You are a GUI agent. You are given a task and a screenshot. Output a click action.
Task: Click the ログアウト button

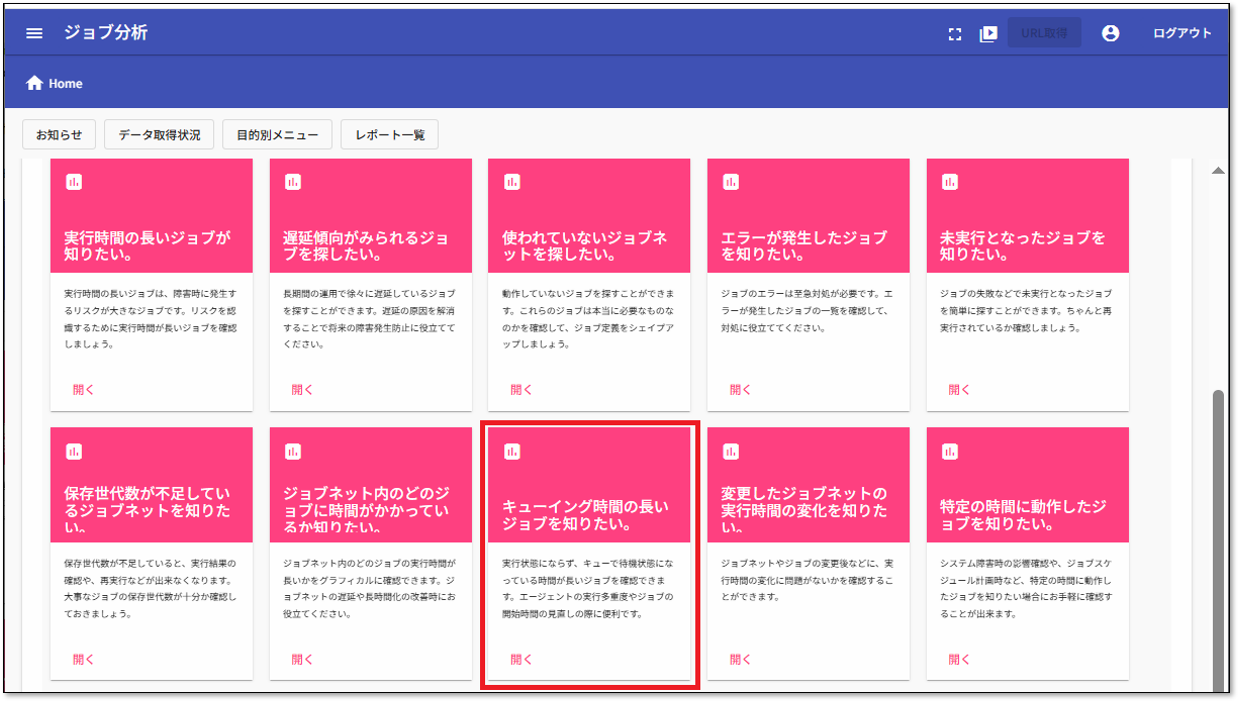[x=1182, y=33]
